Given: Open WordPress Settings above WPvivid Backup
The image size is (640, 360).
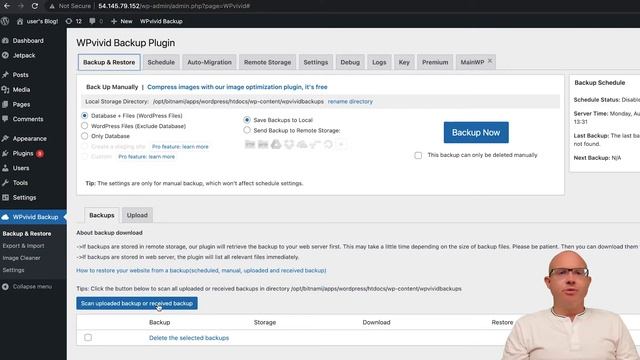Looking at the screenshot, I should pyautogui.click(x=24, y=197).
